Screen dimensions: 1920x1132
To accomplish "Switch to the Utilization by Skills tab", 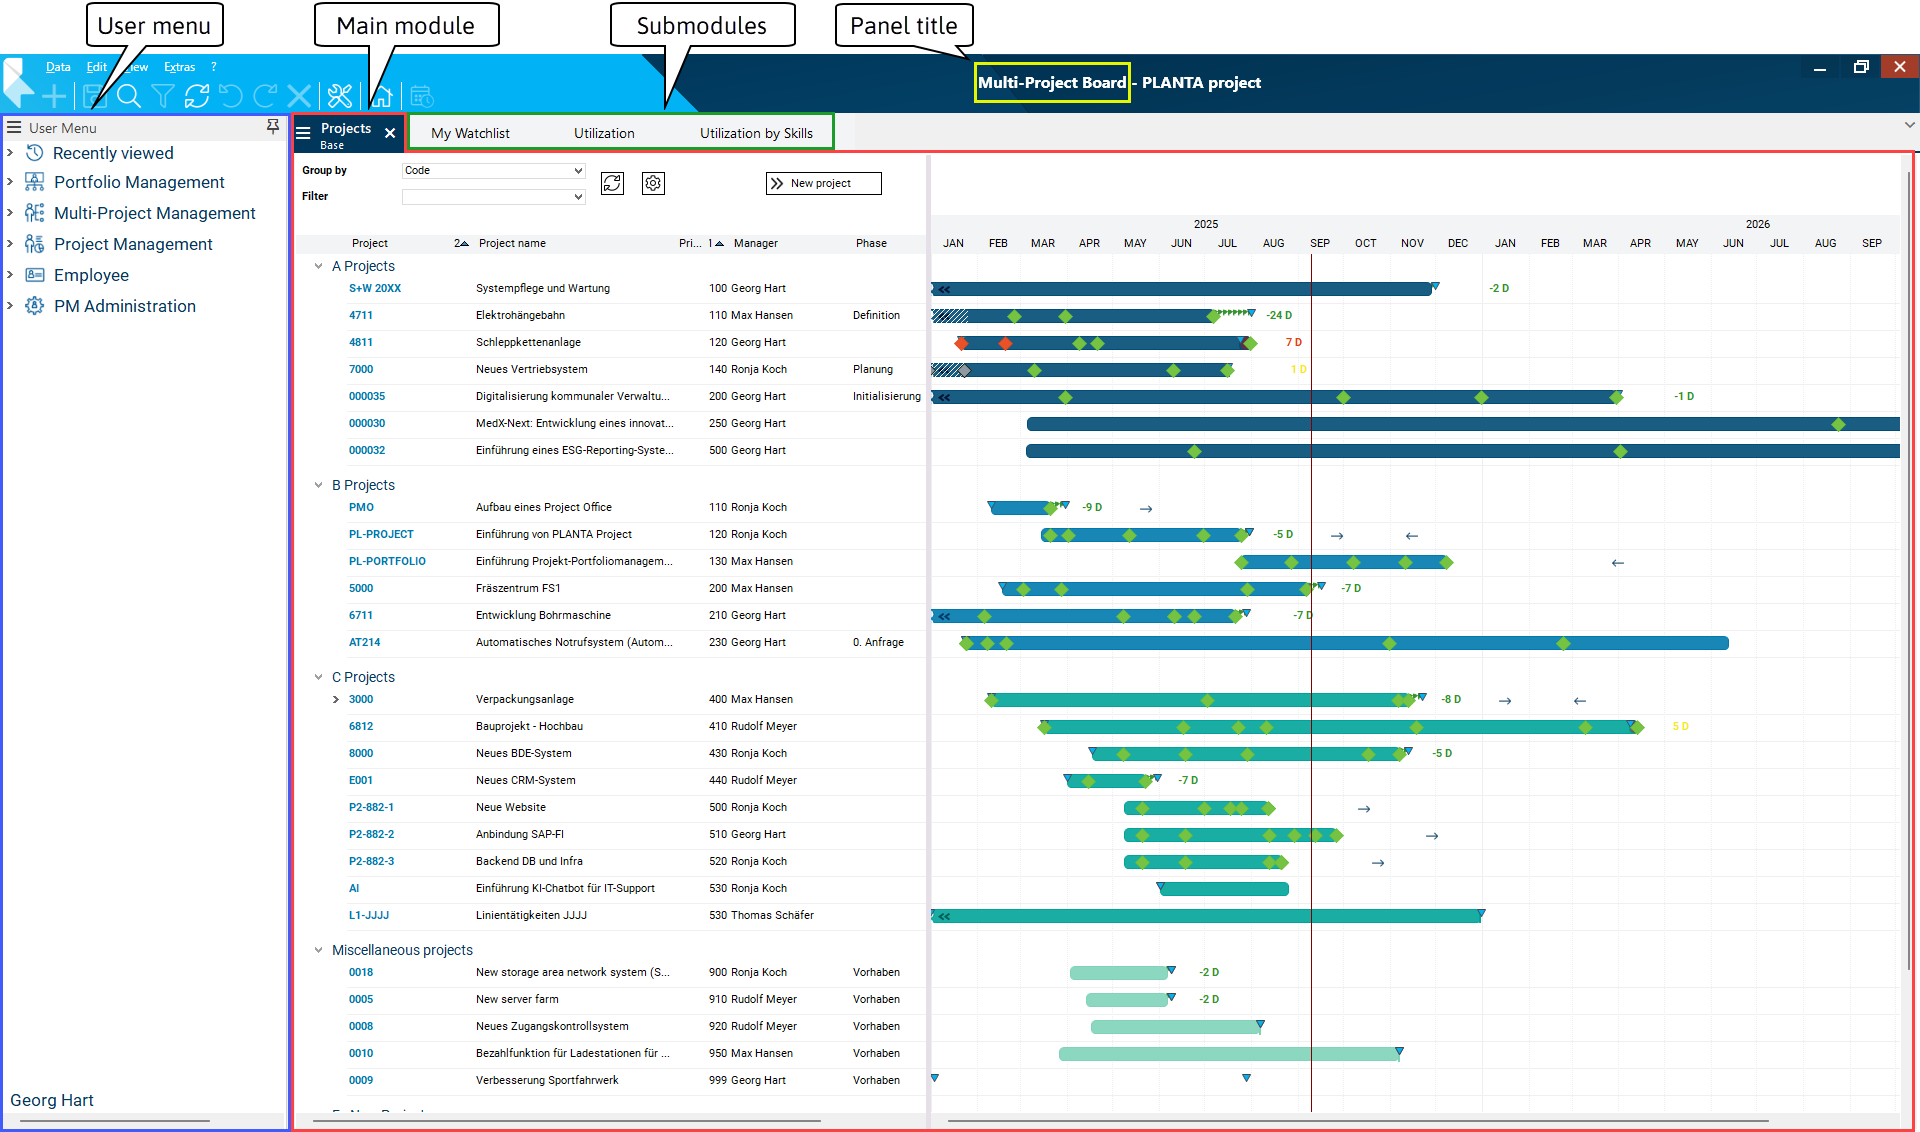I will click(756, 133).
